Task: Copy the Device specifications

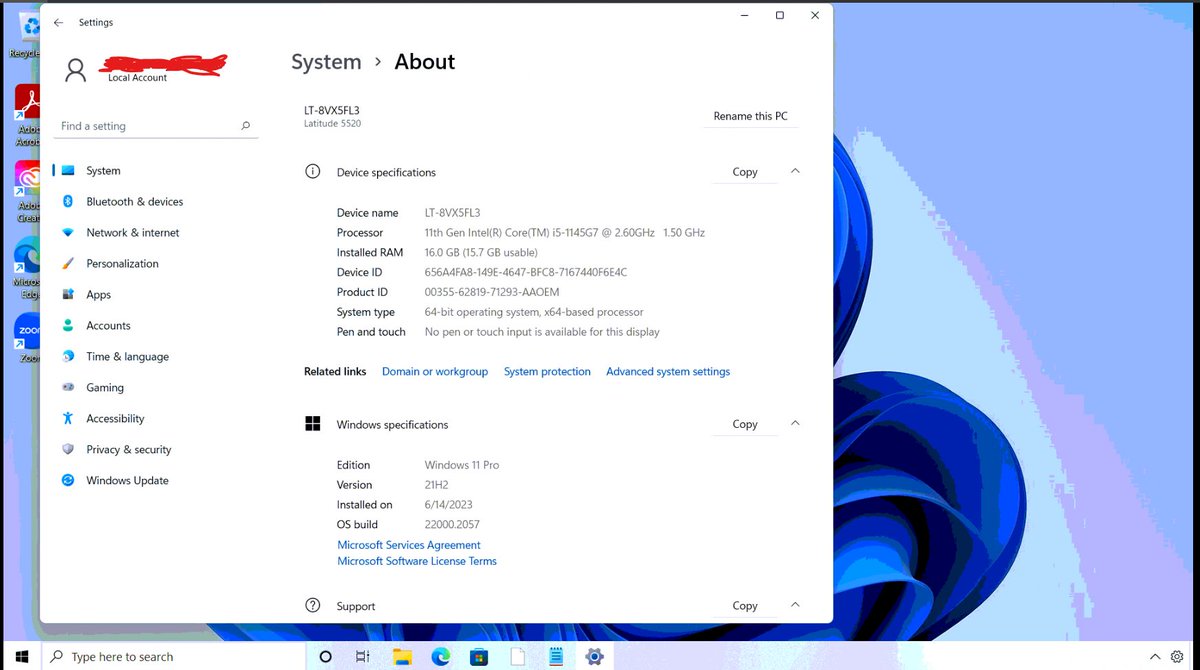Action: click(745, 172)
